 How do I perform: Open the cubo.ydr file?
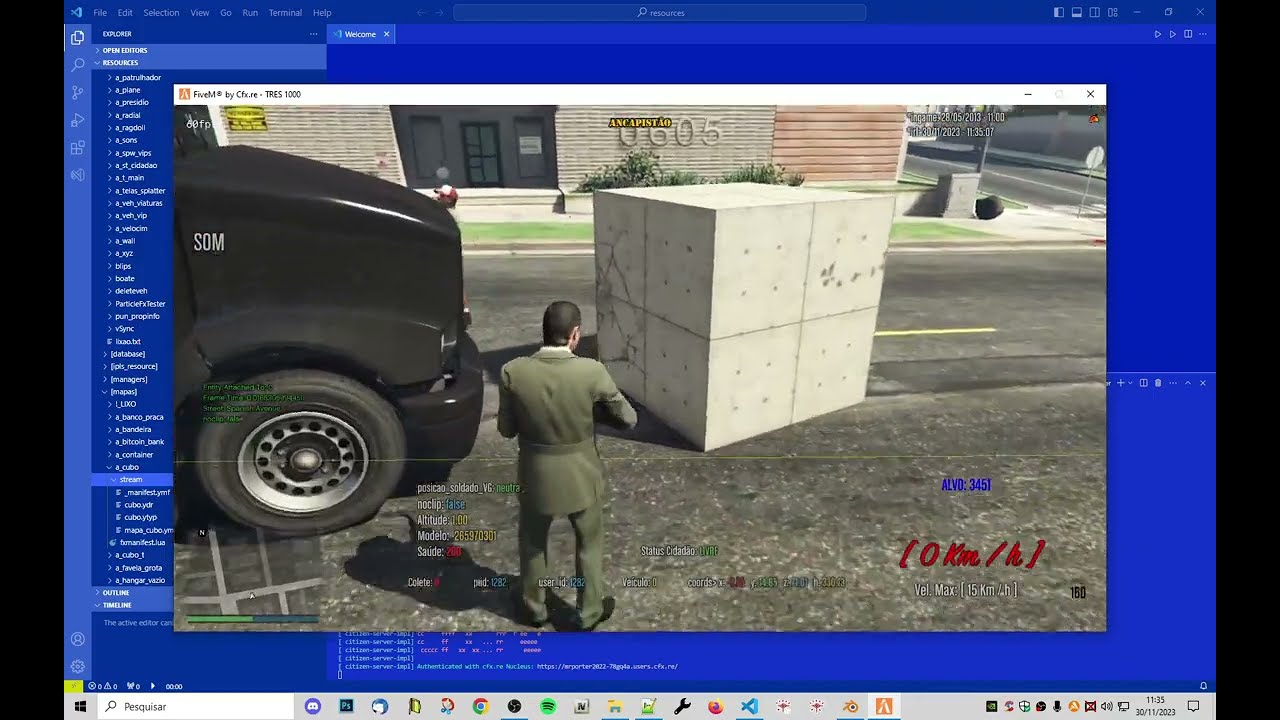133,505
